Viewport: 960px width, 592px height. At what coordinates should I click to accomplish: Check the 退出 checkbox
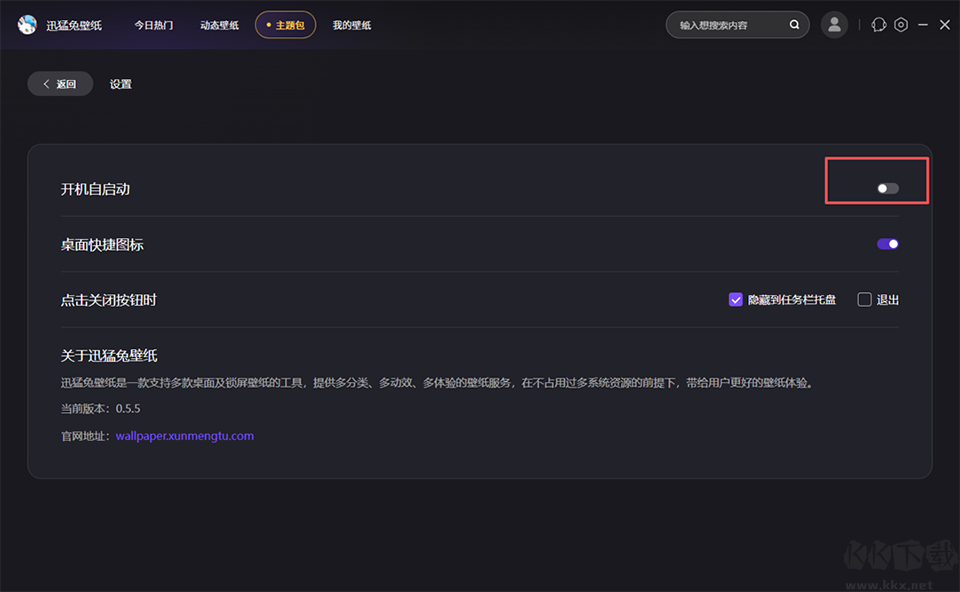(x=864, y=300)
